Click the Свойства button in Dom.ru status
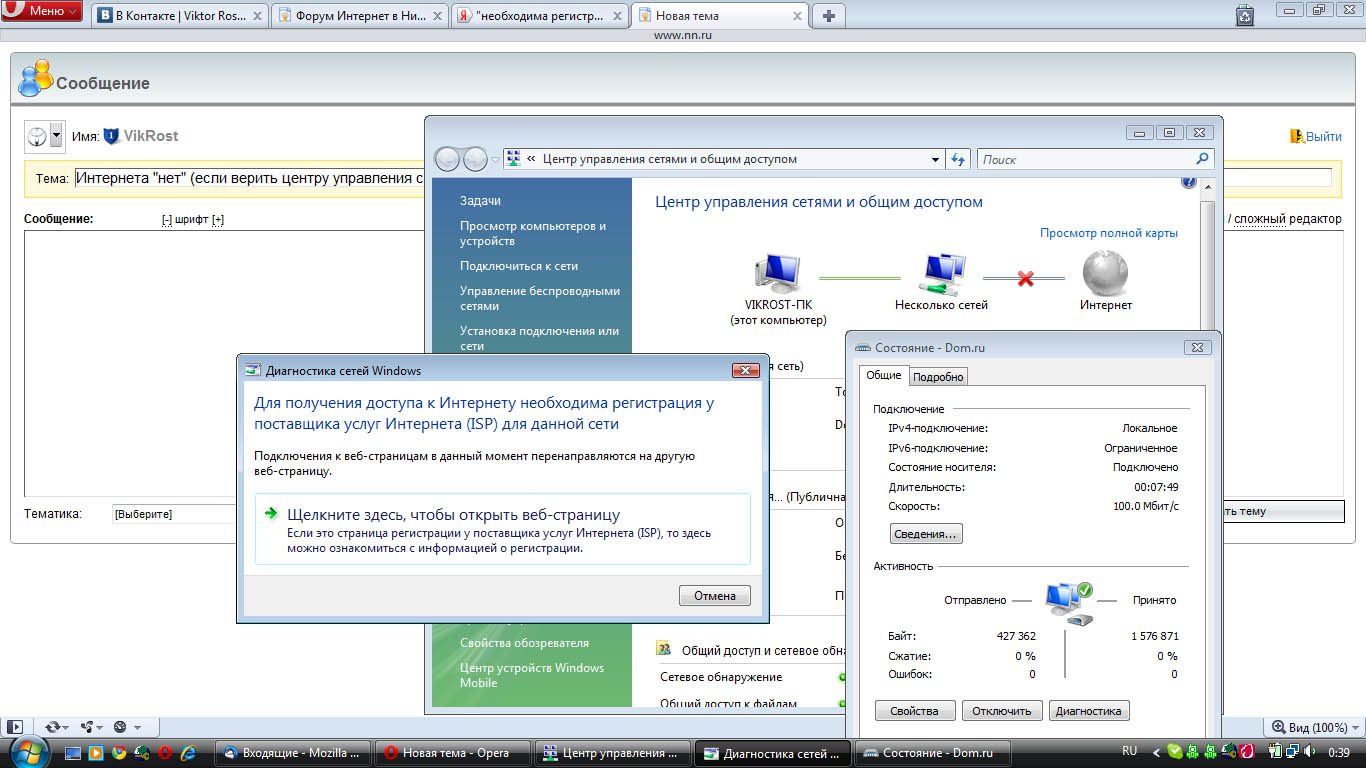Viewport: 1366px width, 768px height. click(914, 711)
